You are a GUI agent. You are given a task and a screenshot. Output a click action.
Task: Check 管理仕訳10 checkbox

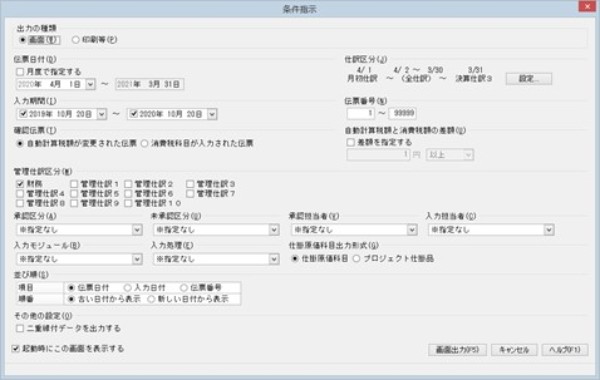[x=128, y=203]
